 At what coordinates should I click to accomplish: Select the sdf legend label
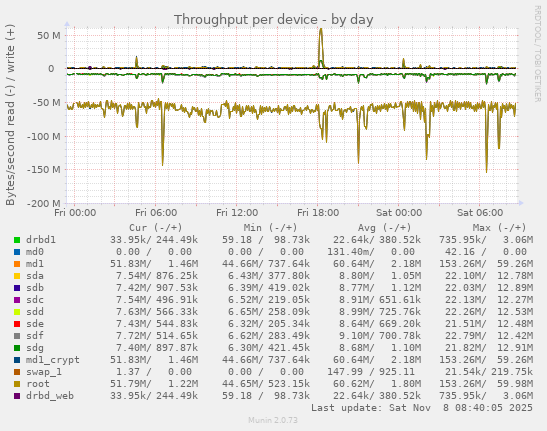[x=35, y=336]
